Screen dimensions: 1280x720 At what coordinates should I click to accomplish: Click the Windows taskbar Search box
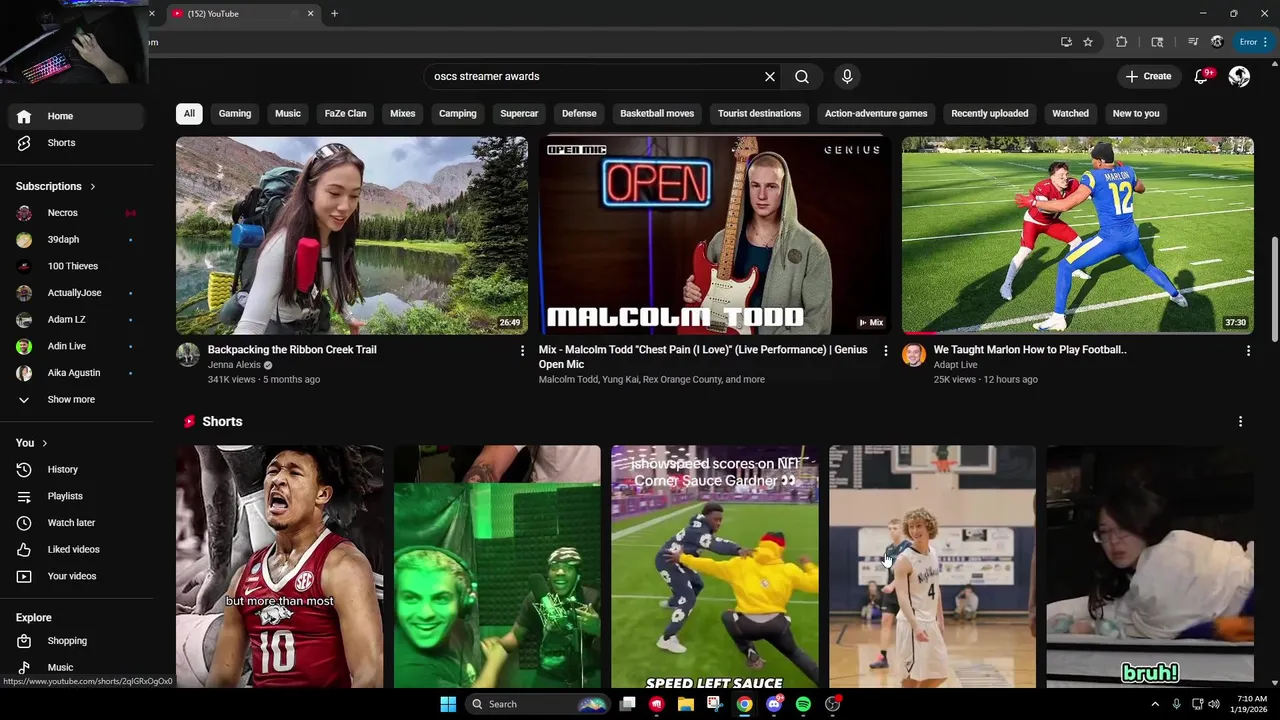(x=538, y=704)
